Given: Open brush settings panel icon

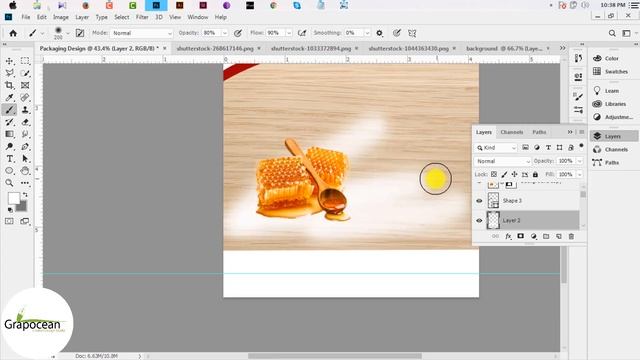Looking at the screenshot, I should 80,33.
